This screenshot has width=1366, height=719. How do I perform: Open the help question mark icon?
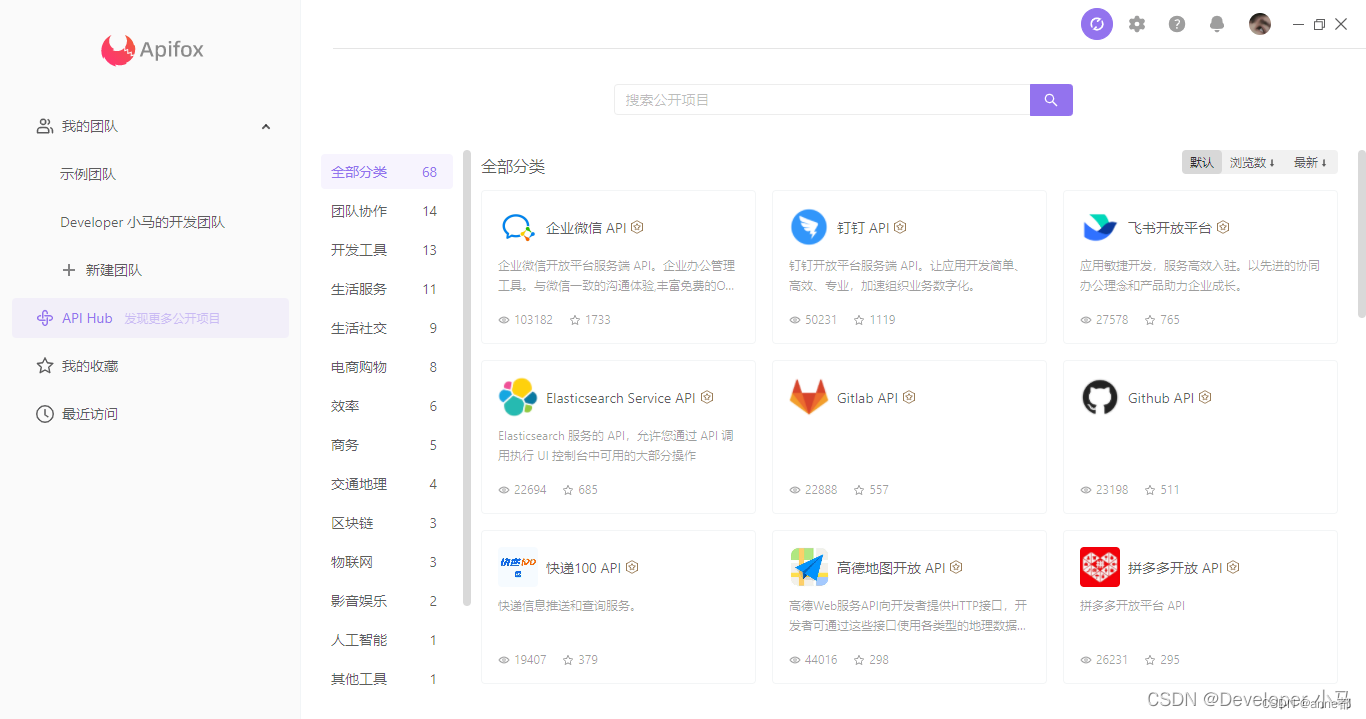[x=1177, y=24]
